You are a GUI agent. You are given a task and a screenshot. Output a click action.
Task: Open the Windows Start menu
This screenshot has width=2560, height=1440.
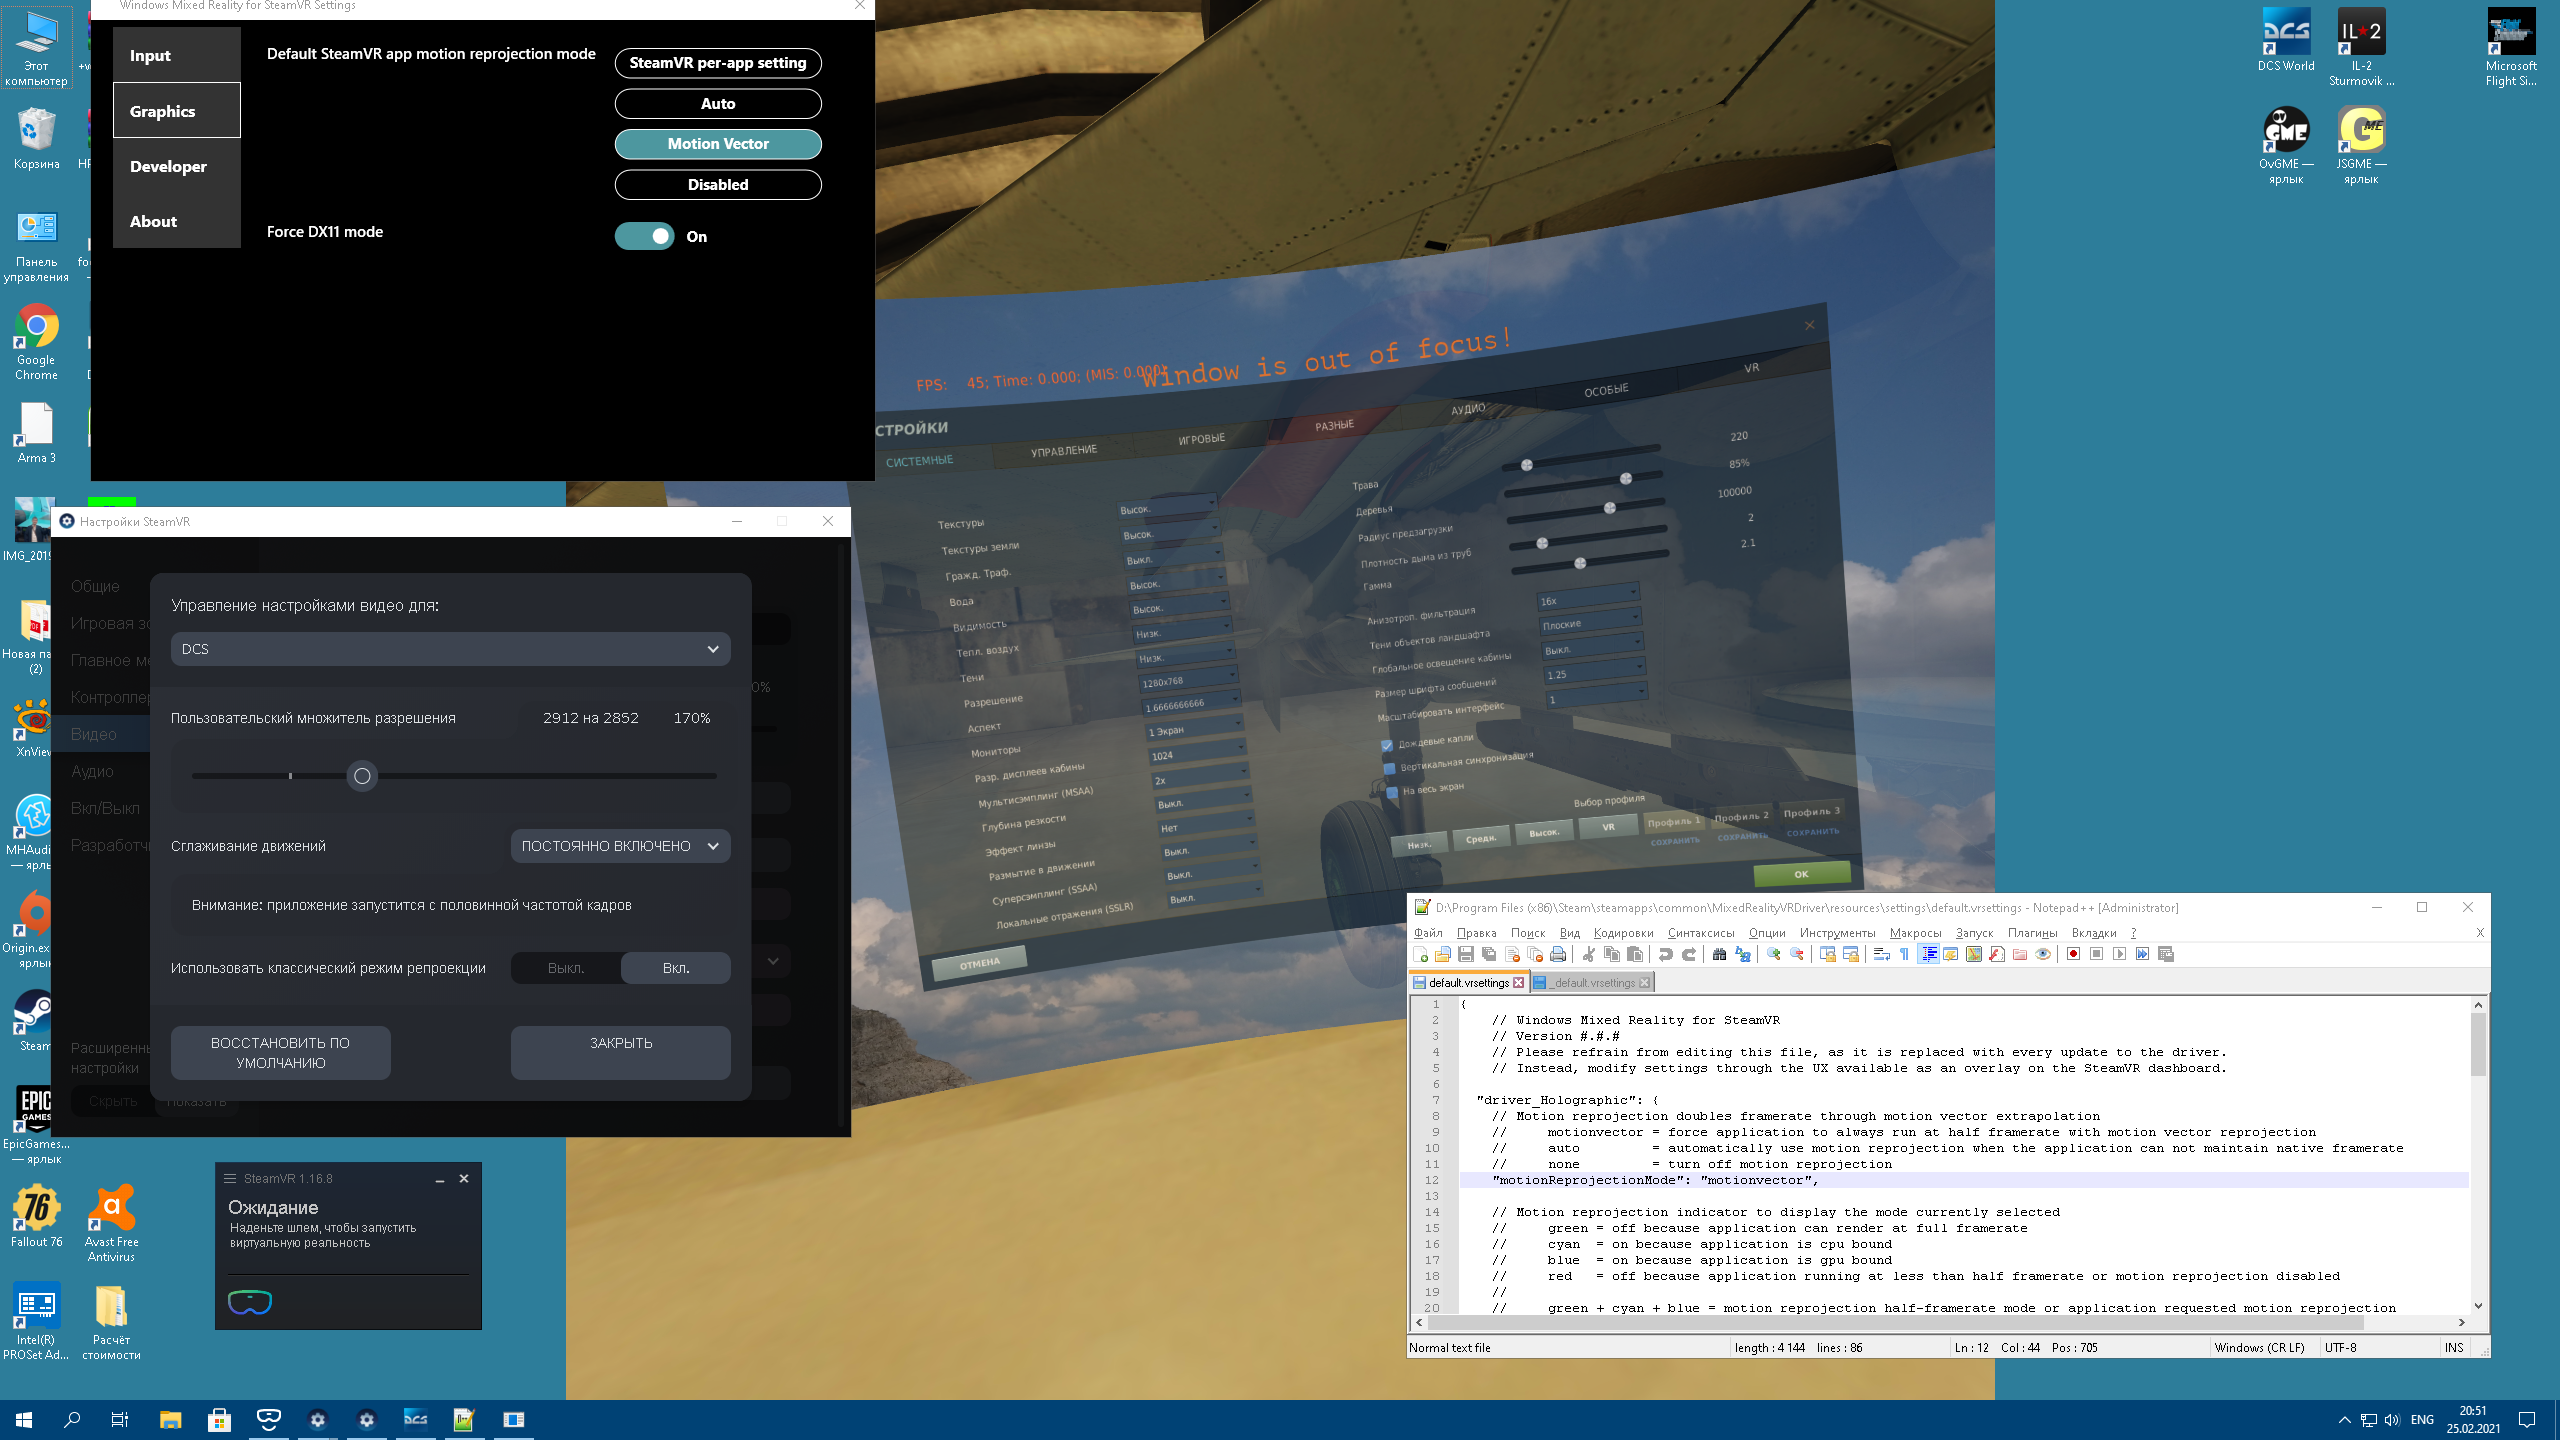pyautogui.click(x=24, y=1419)
